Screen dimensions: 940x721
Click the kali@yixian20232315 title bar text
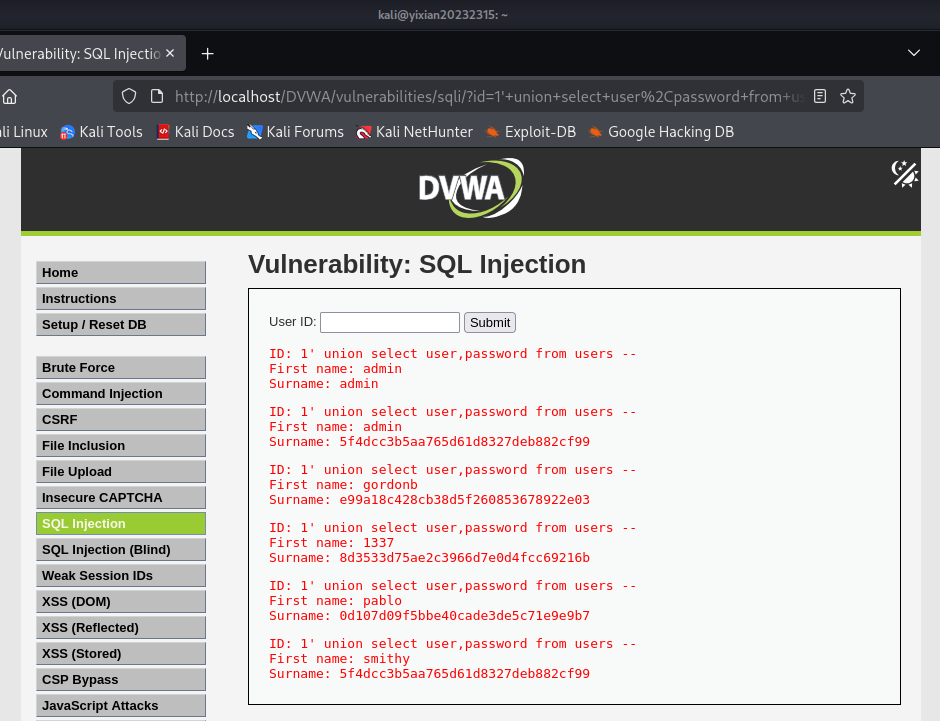click(x=443, y=15)
